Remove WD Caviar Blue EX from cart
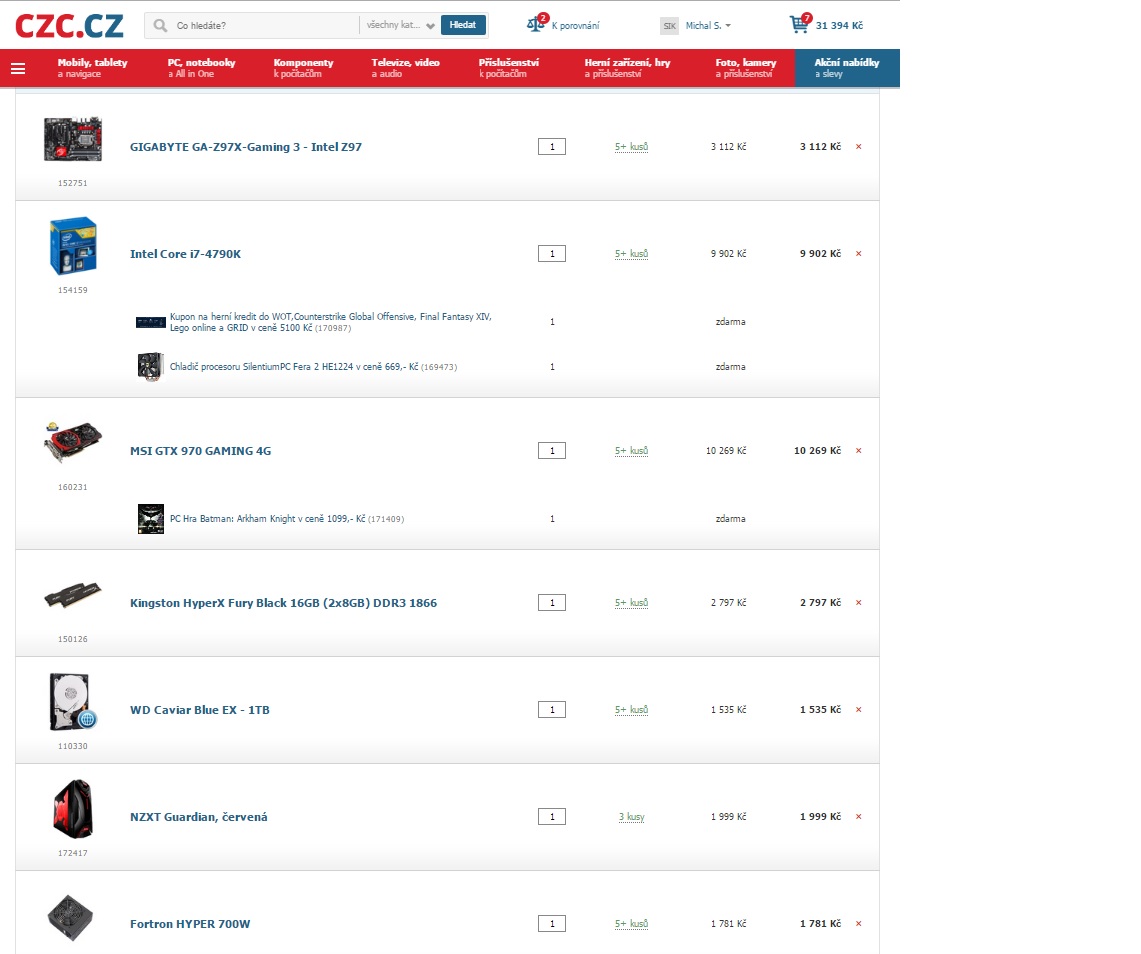The height and width of the screenshot is (954, 1141). pyautogui.click(x=859, y=710)
